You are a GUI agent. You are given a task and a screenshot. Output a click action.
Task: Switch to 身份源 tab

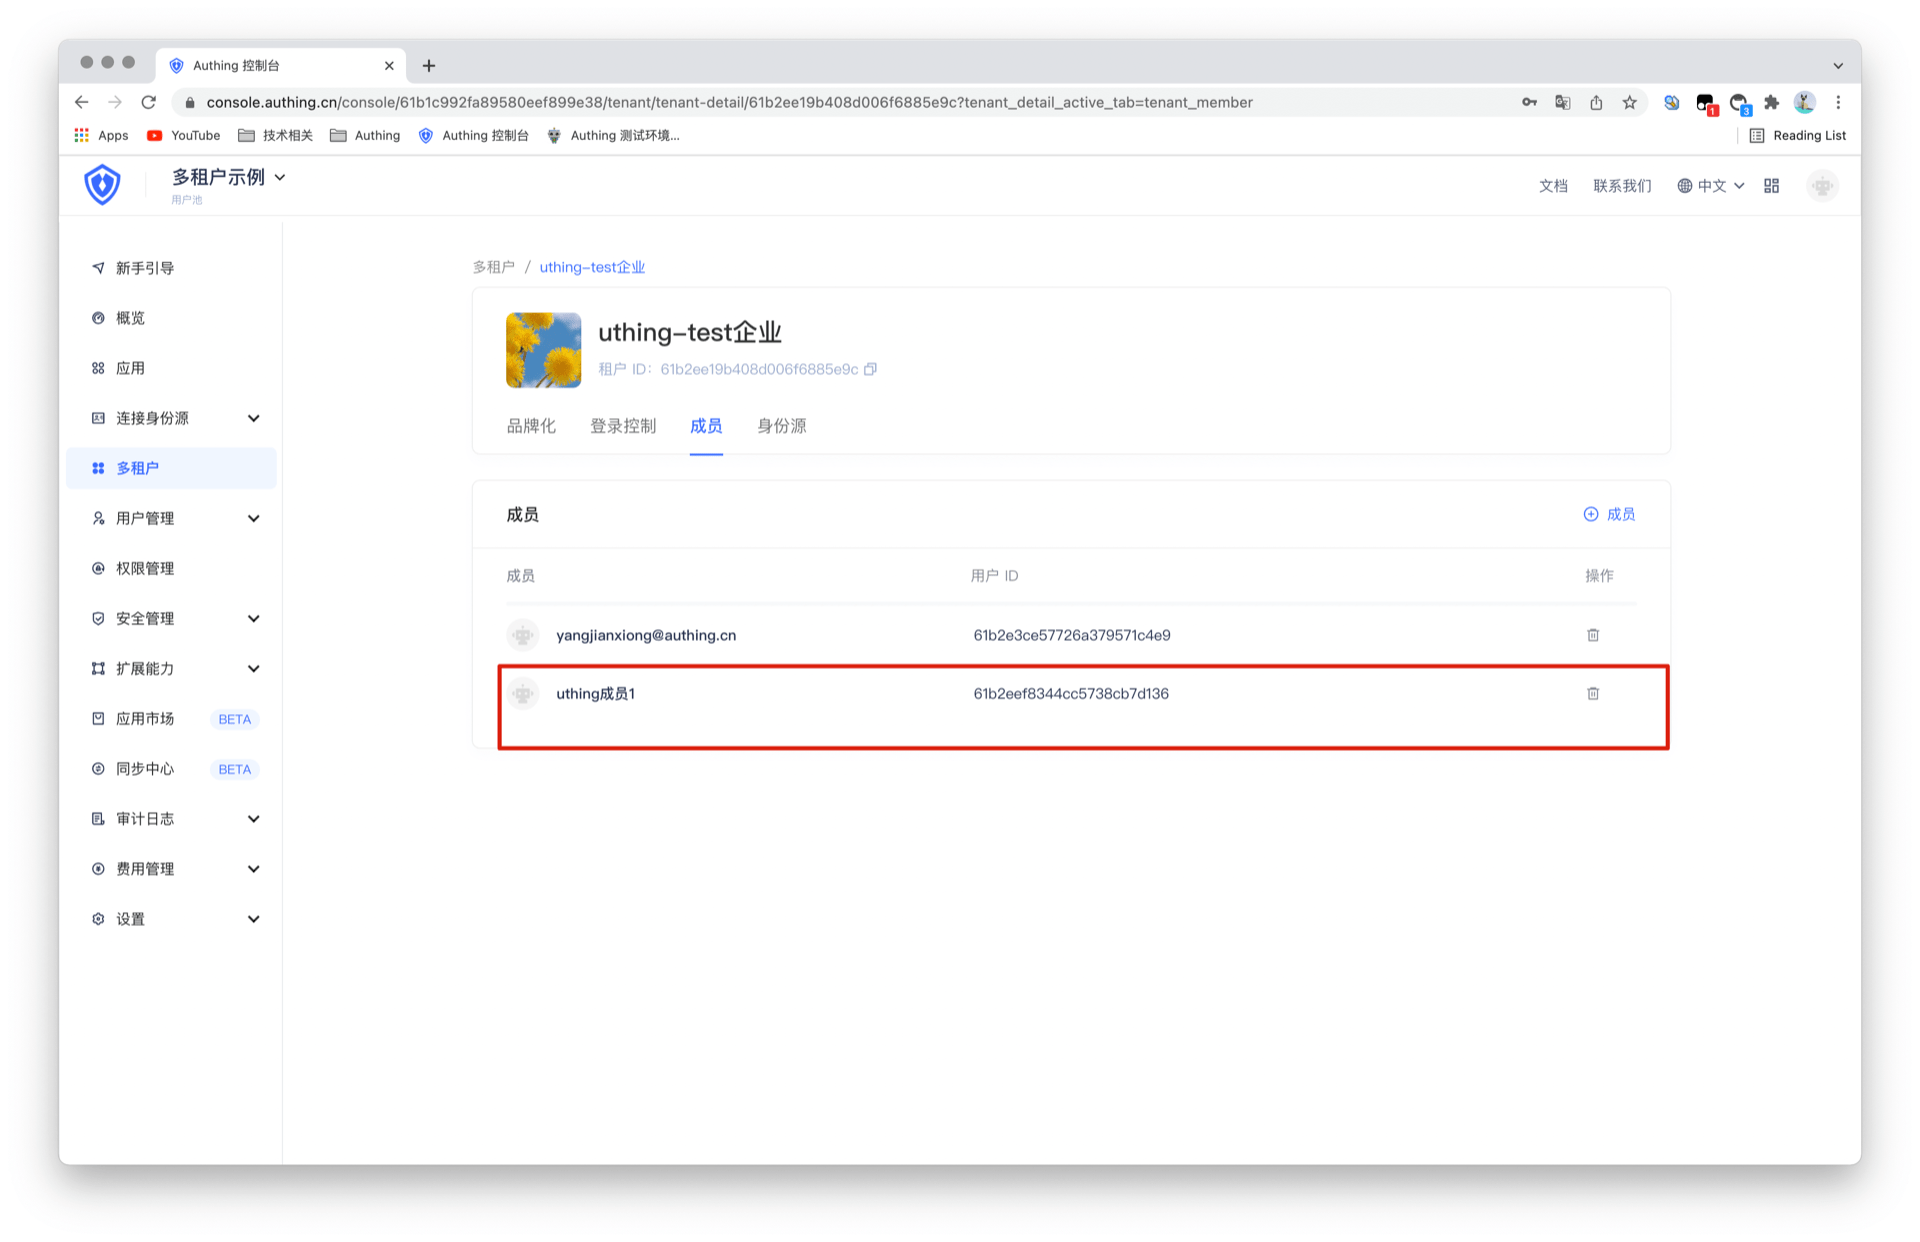(781, 426)
